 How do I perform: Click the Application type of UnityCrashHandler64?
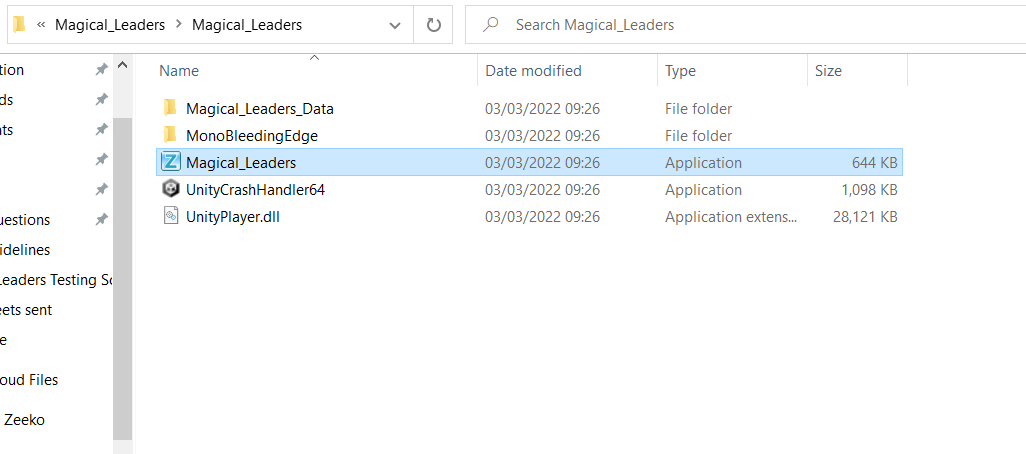(x=703, y=190)
